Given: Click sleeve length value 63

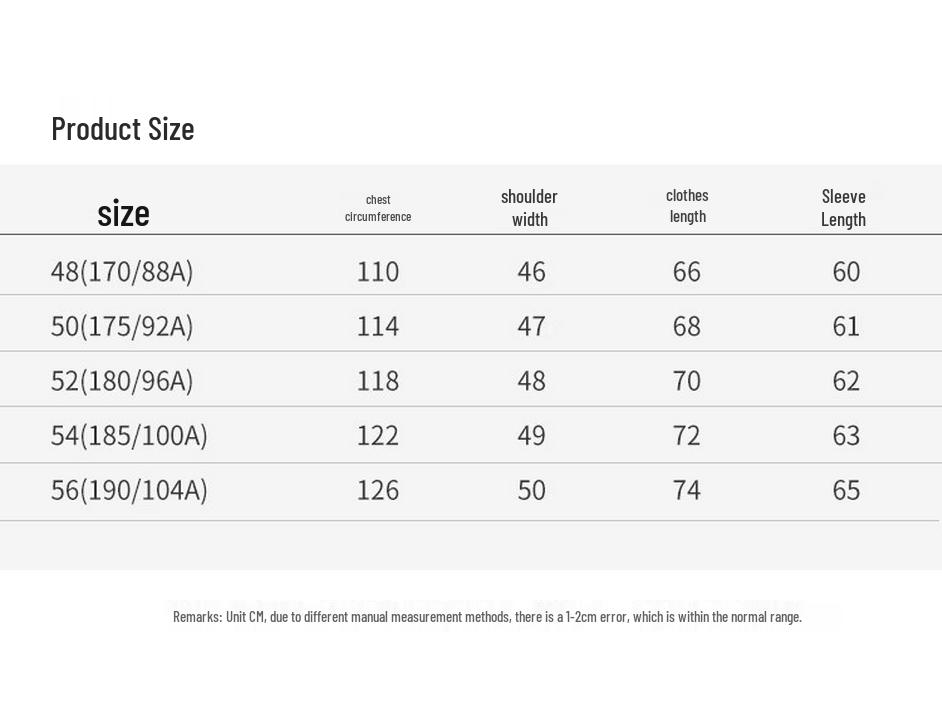Looking at the screenshot, I should coord(846,436).
